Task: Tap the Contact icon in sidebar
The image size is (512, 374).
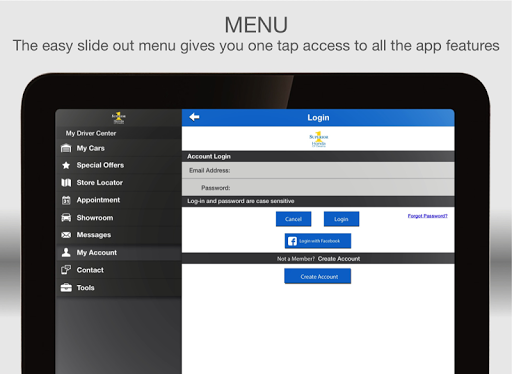Action: point(66,270)
